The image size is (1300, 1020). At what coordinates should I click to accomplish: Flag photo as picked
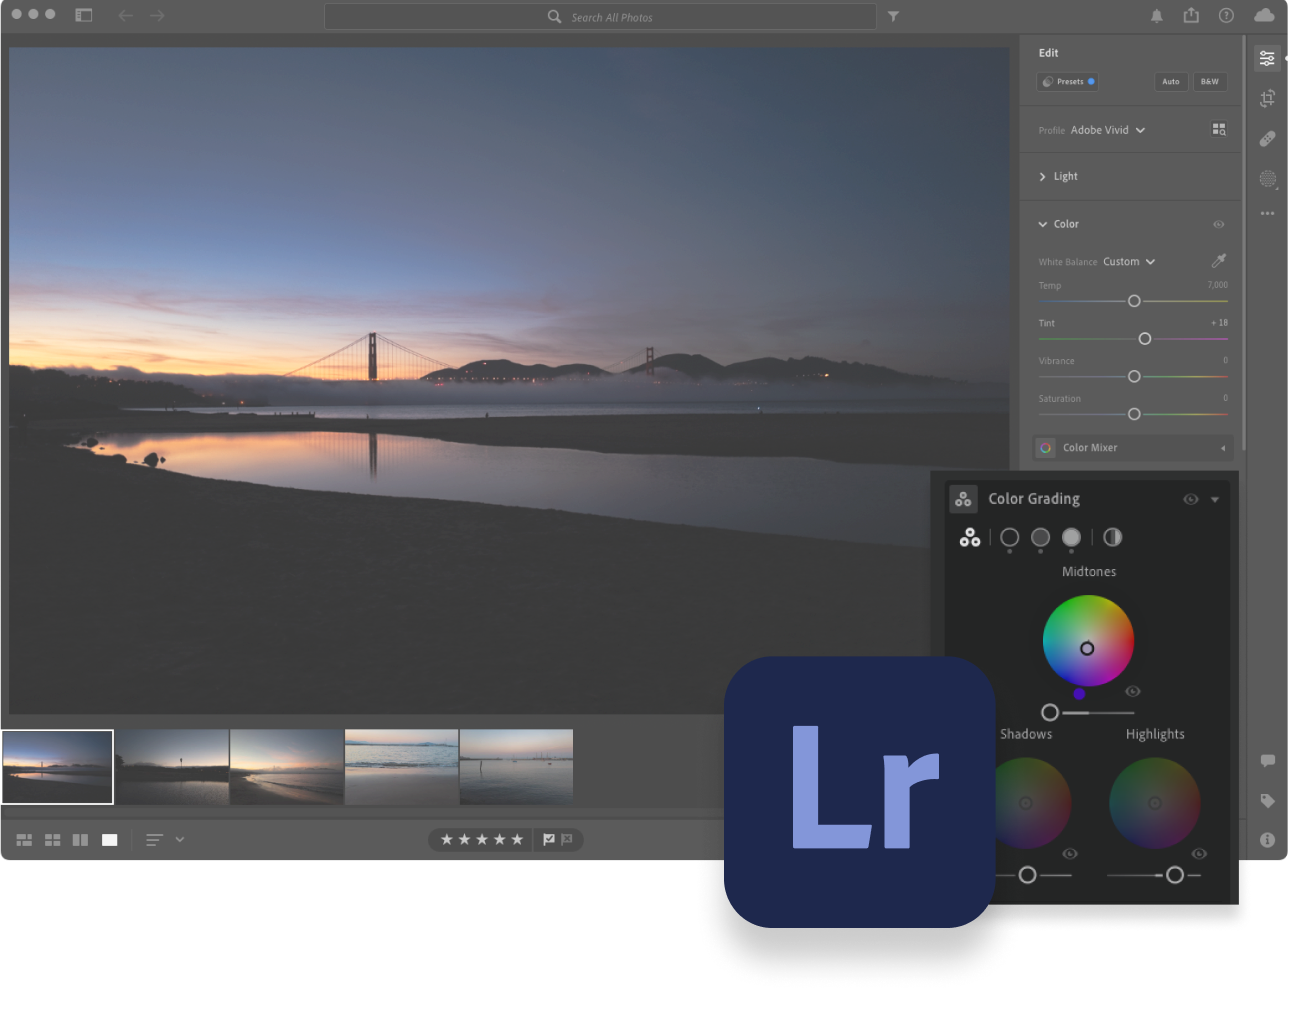click(x=549, y=840)
